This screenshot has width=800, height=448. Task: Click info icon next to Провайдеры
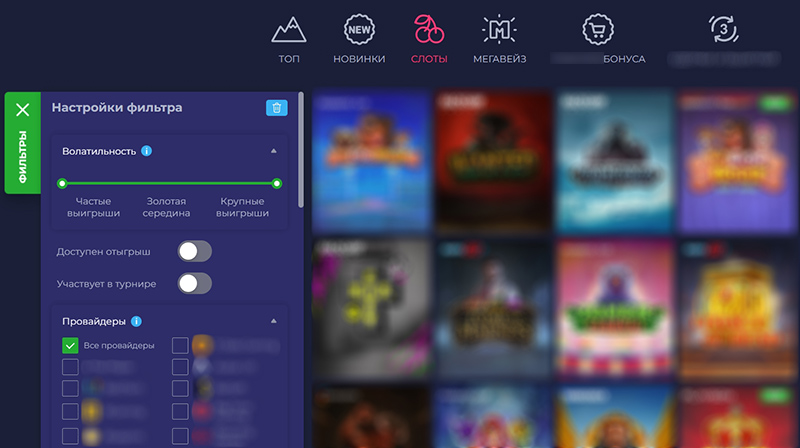pos(136,322)
